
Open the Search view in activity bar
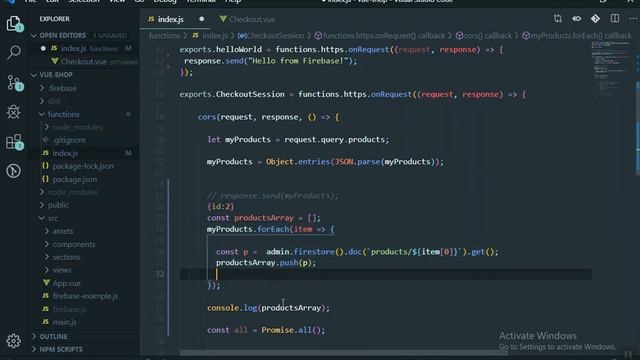click(x=14, y=52)
